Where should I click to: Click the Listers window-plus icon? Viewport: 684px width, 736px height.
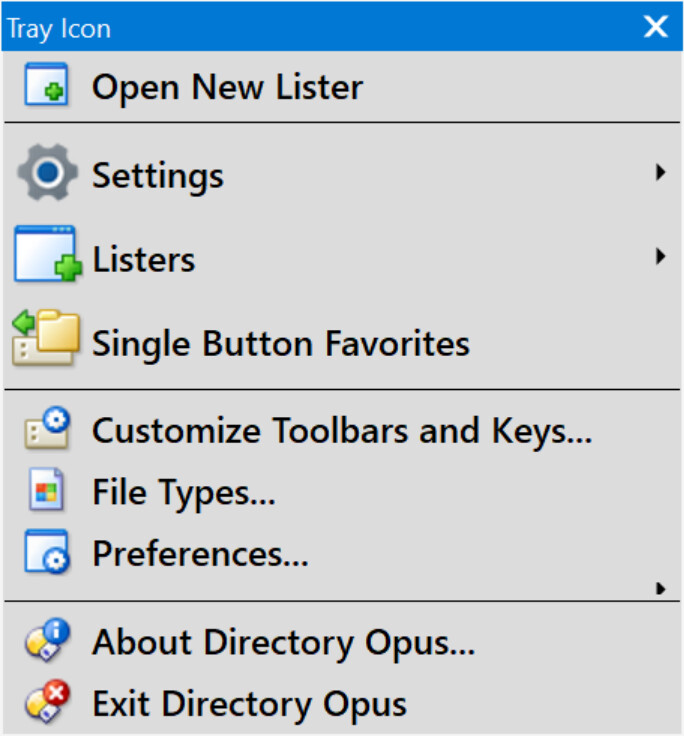[x=46, y=258]
